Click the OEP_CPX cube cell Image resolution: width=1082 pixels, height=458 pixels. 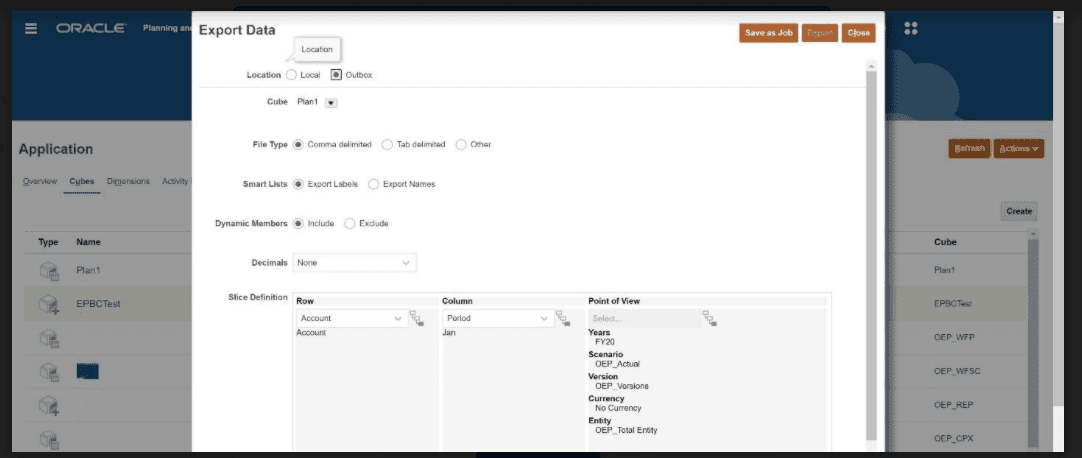pyautogui.click(x=954, y=439)
